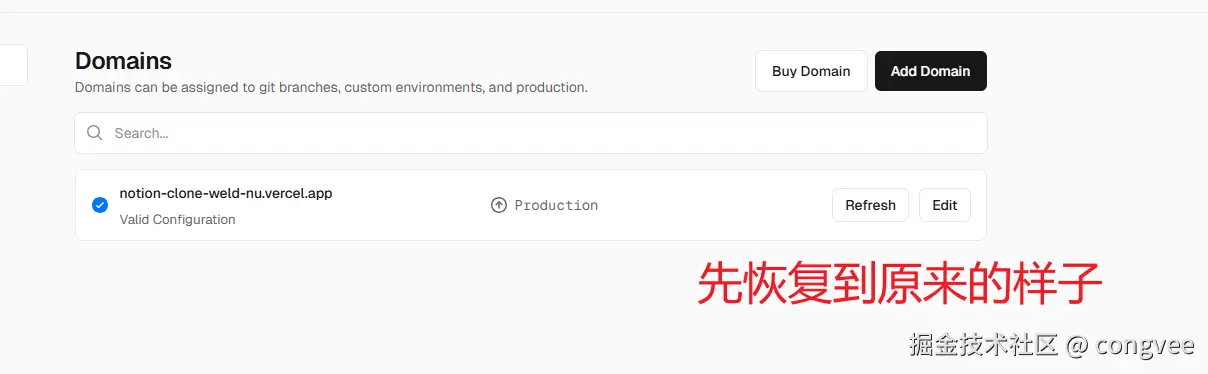Image resolution: width=1208 pixels, height=374 pixels.
Task: Click empty area inside the domain row card
Action: pos(715,205)
